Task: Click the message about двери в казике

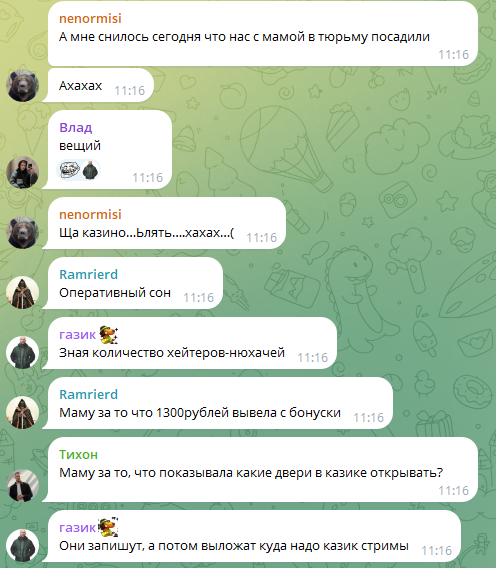Action: pyautogui.click(x=263, y=470)
